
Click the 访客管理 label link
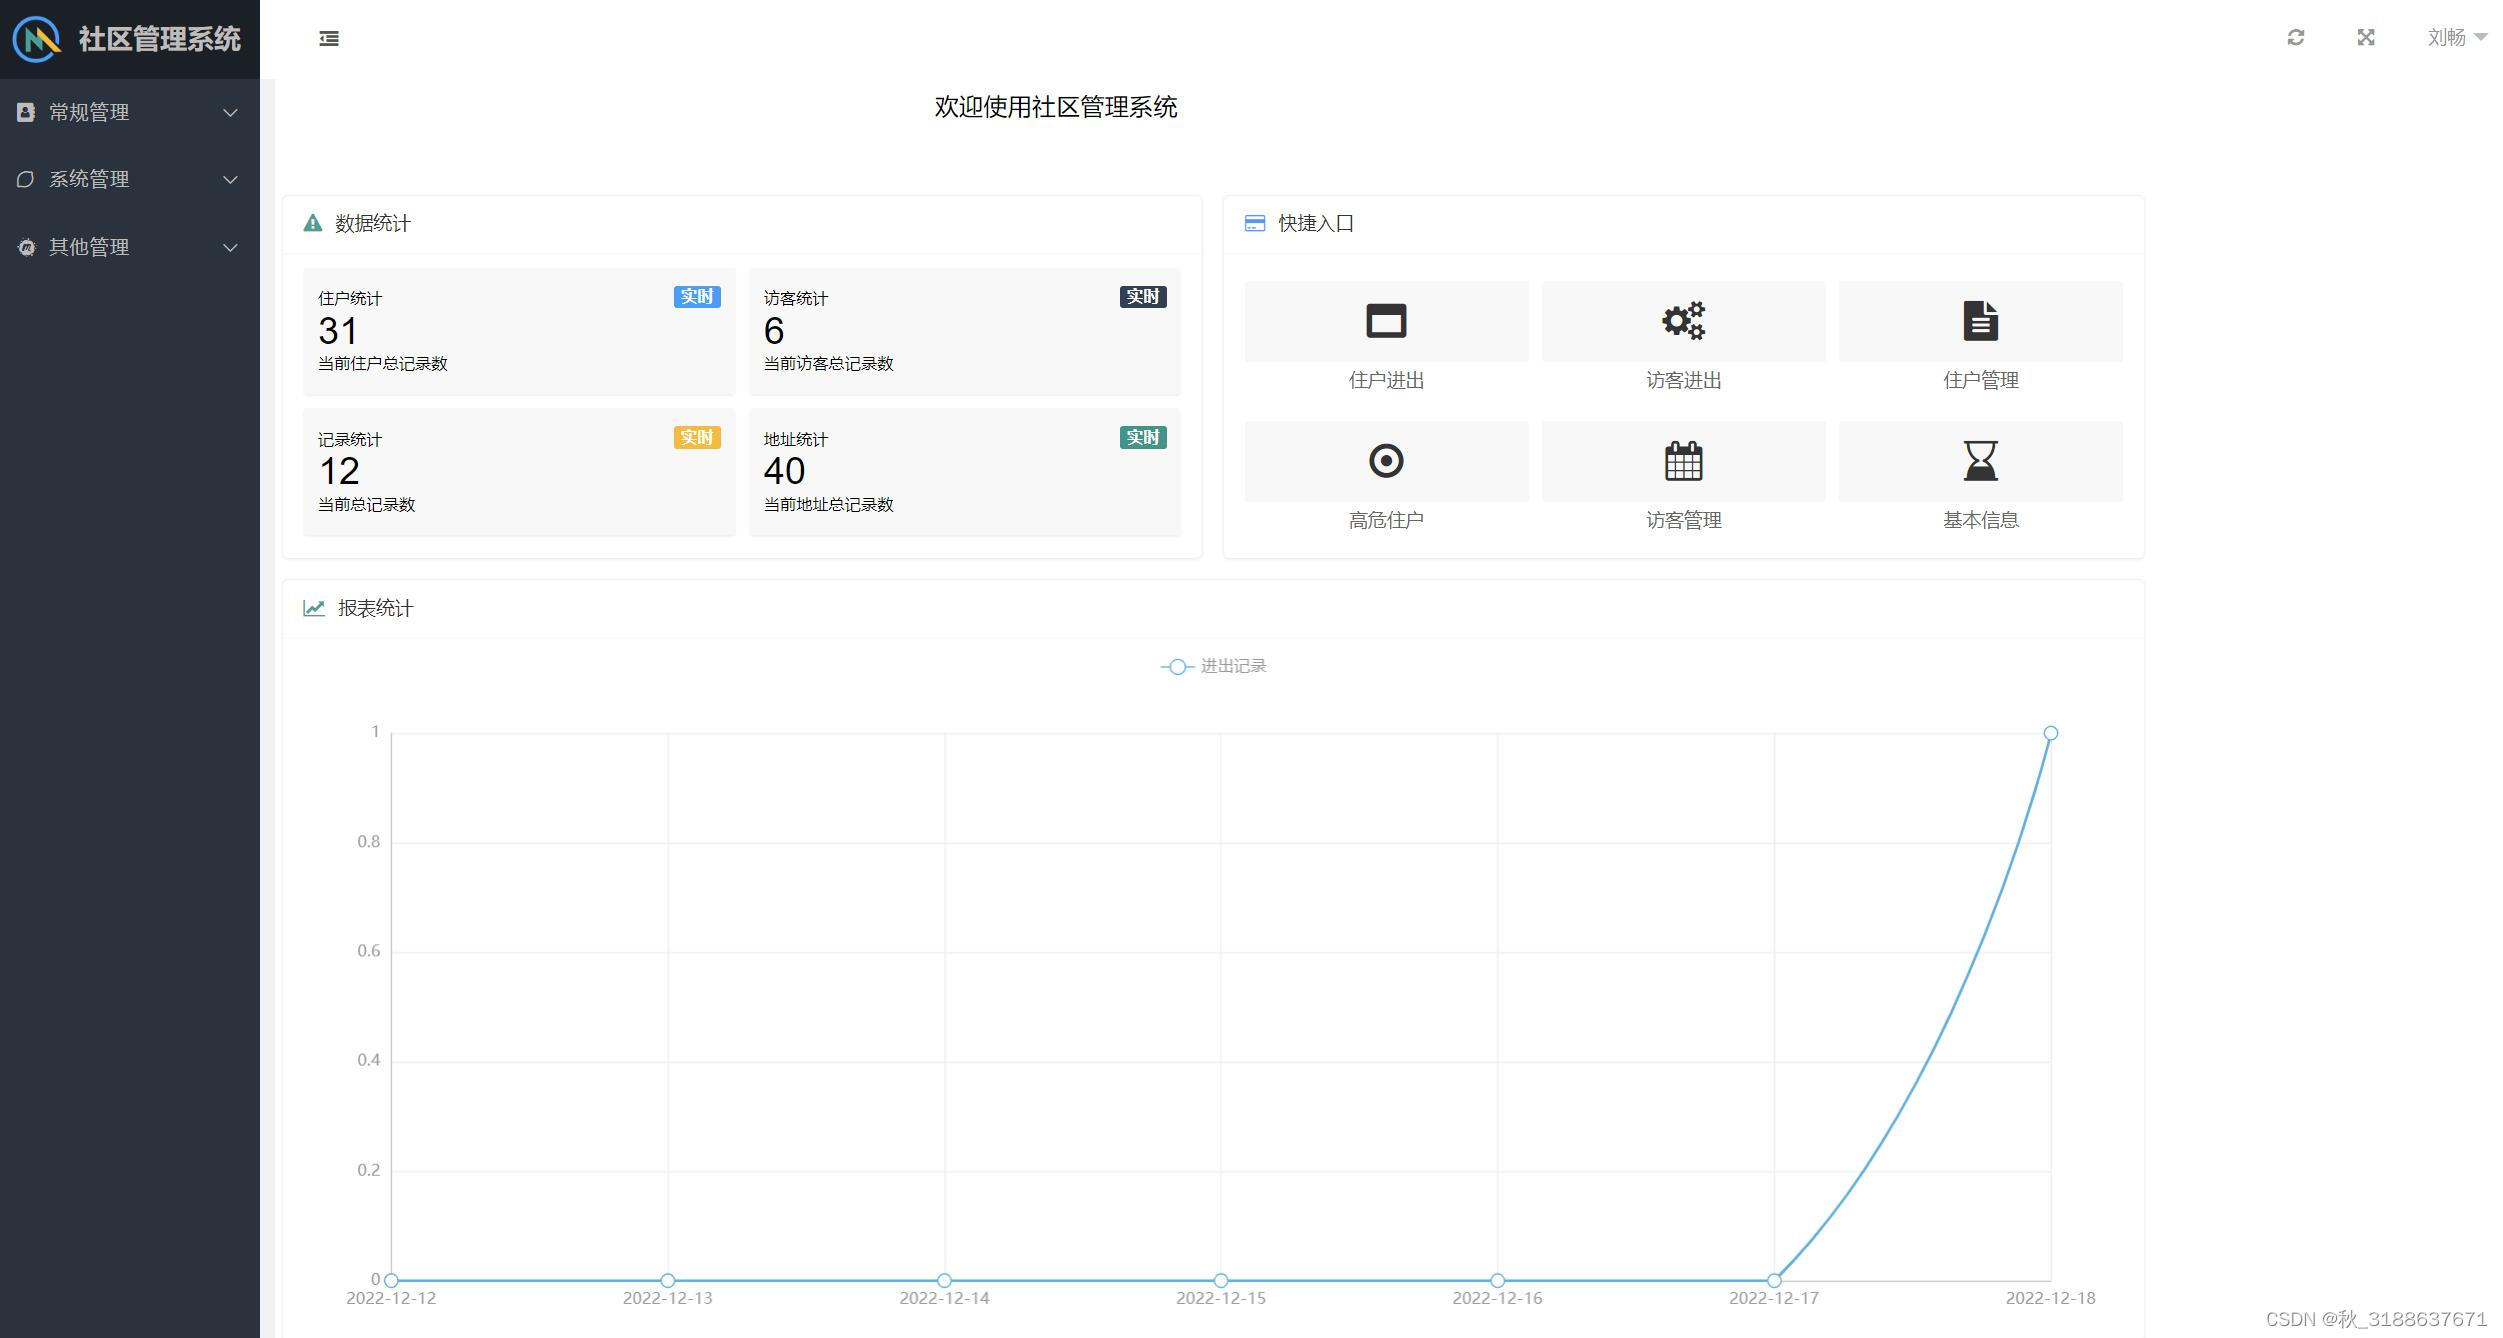point(1683,520)
